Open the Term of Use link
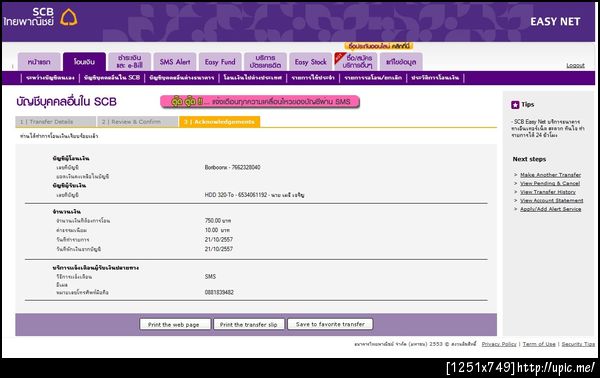Screen dimensions: 600x378 539,344
